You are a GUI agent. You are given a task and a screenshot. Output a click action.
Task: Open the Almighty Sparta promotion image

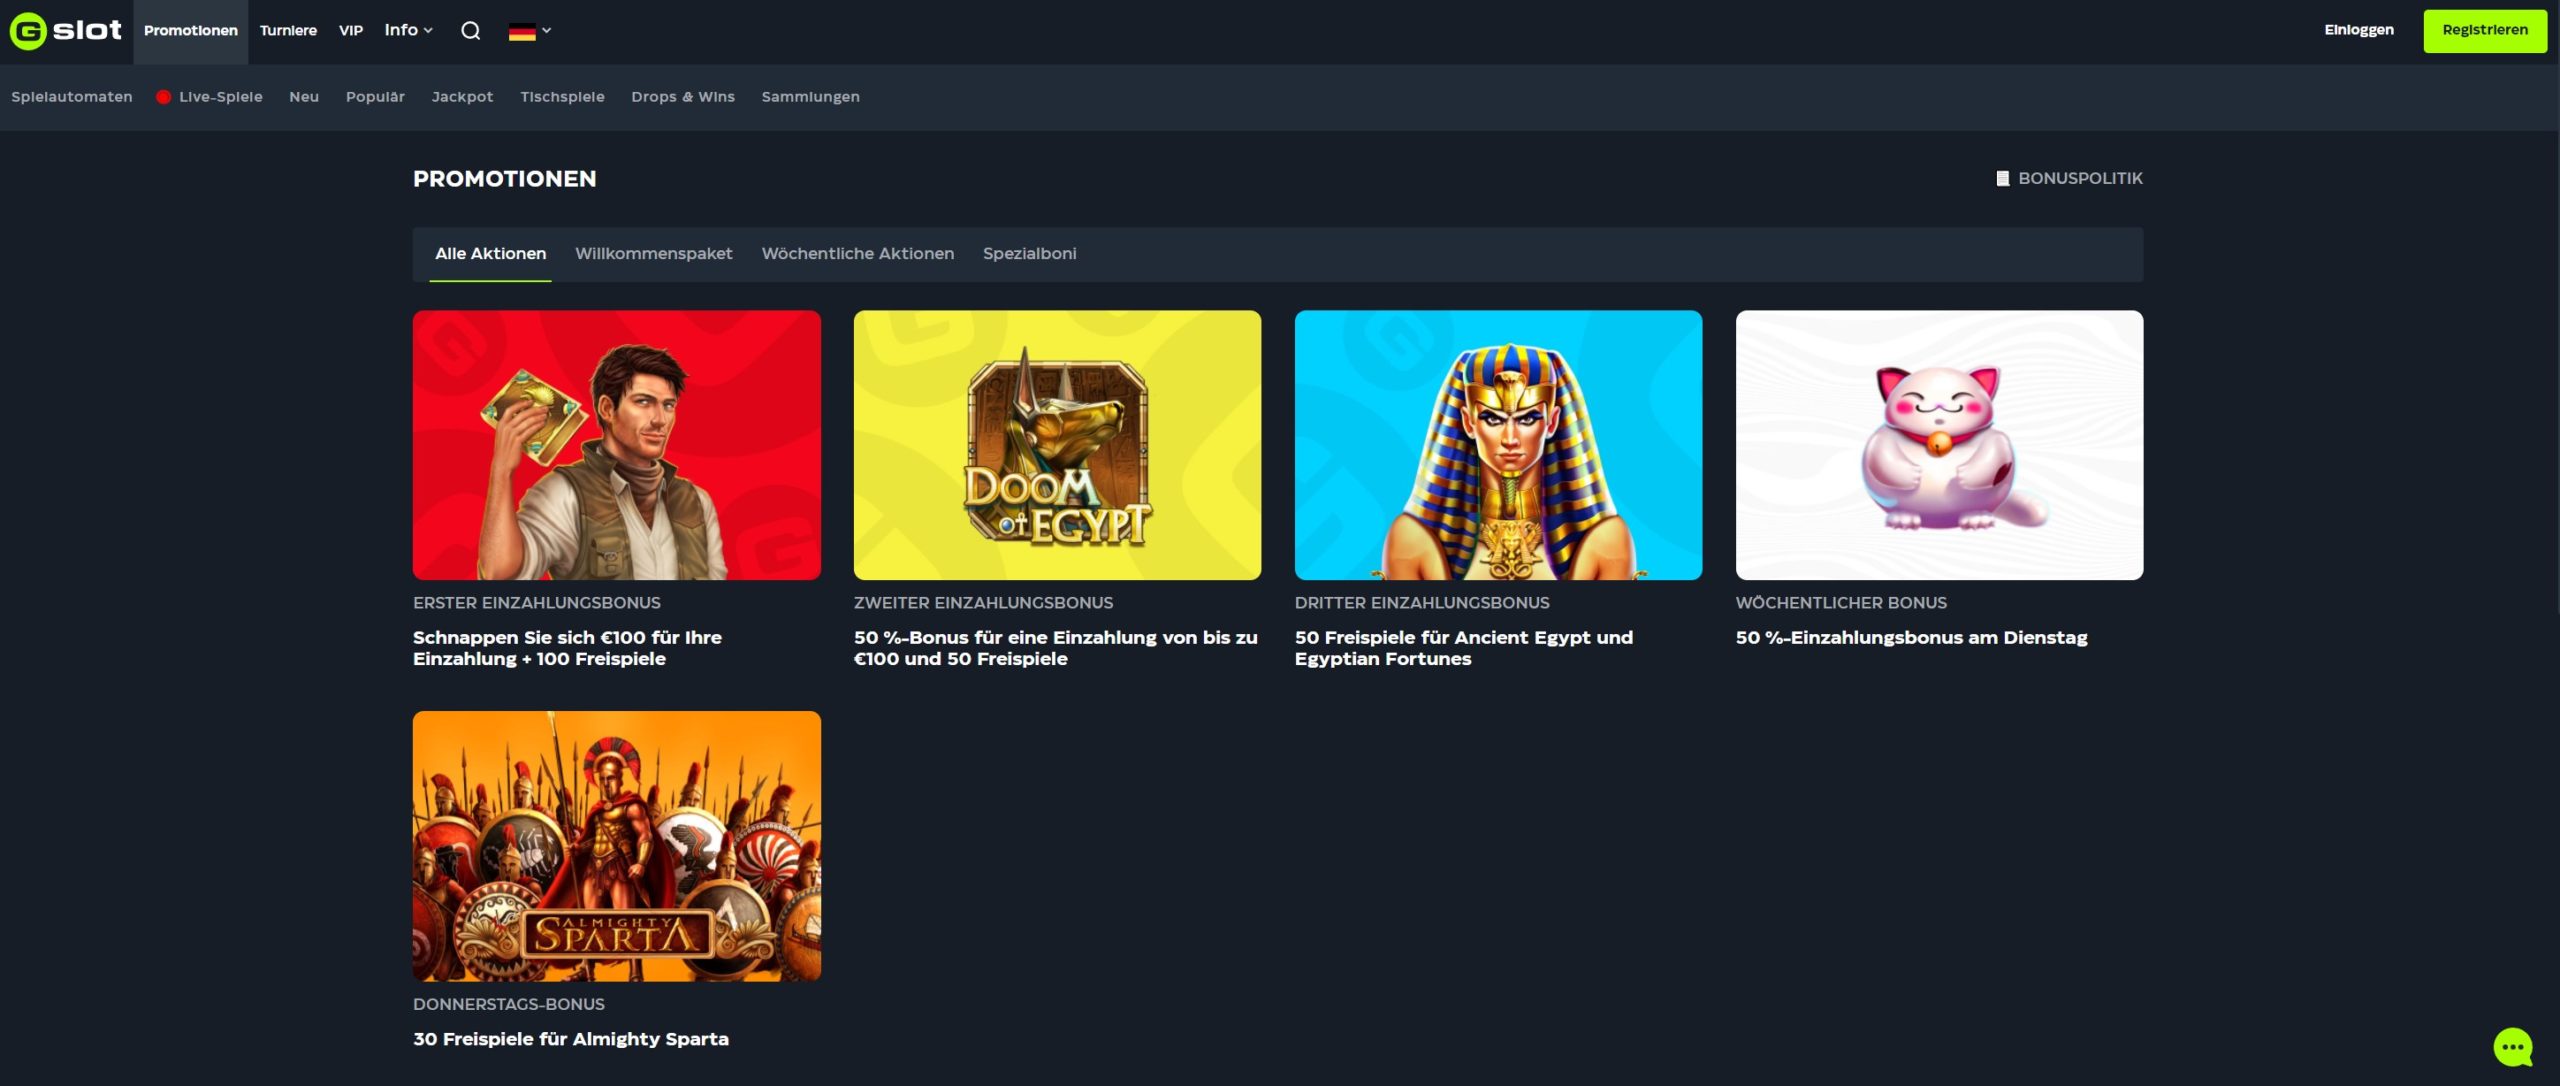point(616,846)
